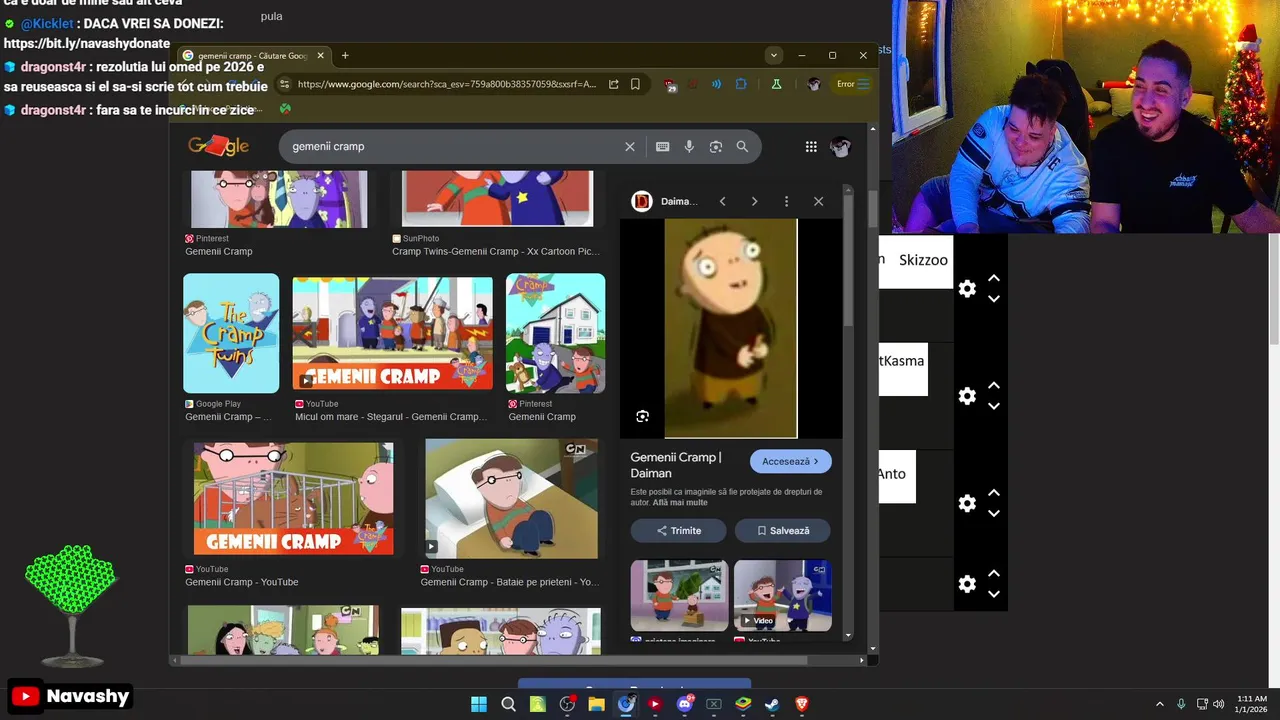Start a voice search with the microphone
The width and height of the screenshot is (1280, 720).
[x=689, y=146]
